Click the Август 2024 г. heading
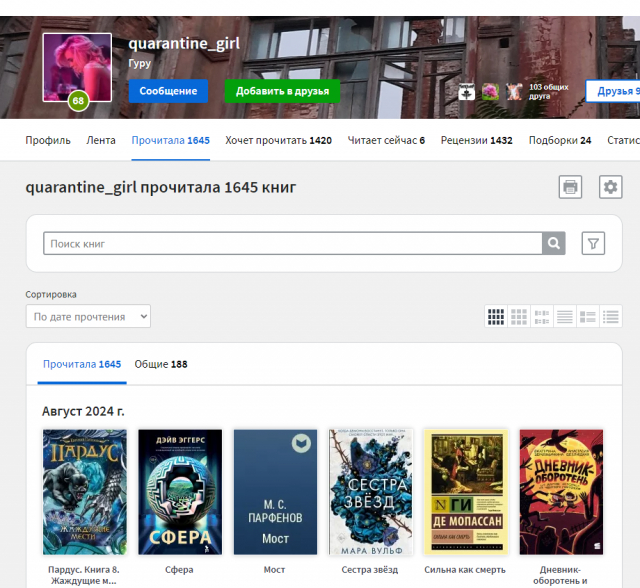Image resolution: width=640 pixels, height=588 pixels. (x=83, y=411)
